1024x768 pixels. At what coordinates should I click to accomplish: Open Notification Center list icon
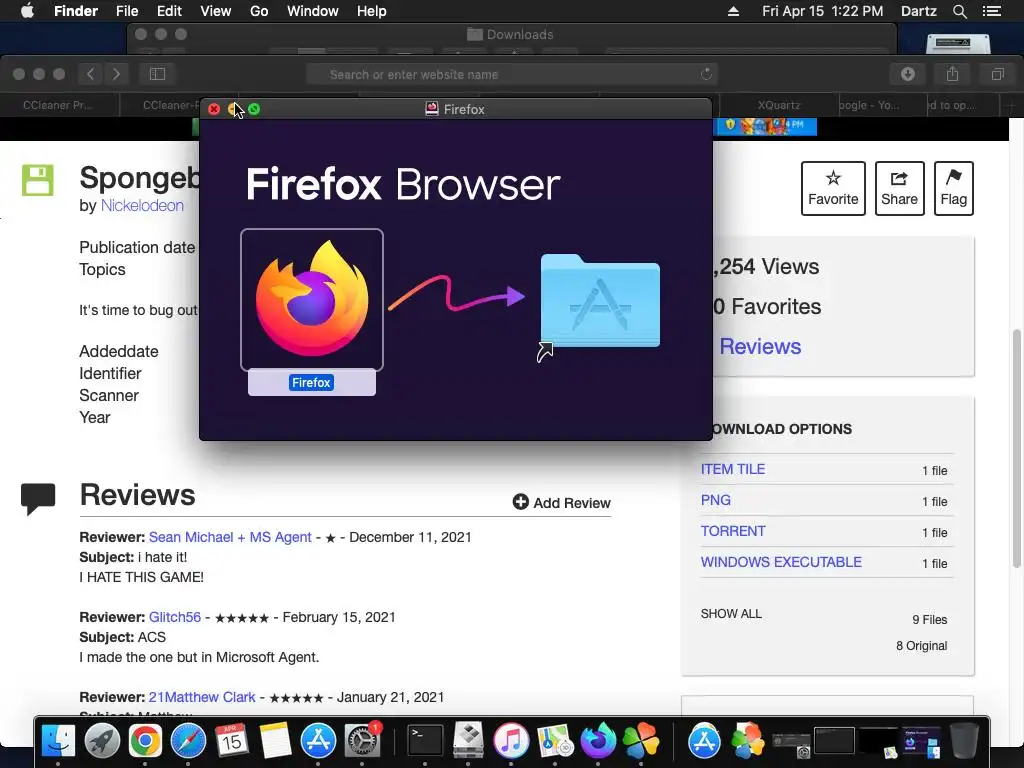991,11
